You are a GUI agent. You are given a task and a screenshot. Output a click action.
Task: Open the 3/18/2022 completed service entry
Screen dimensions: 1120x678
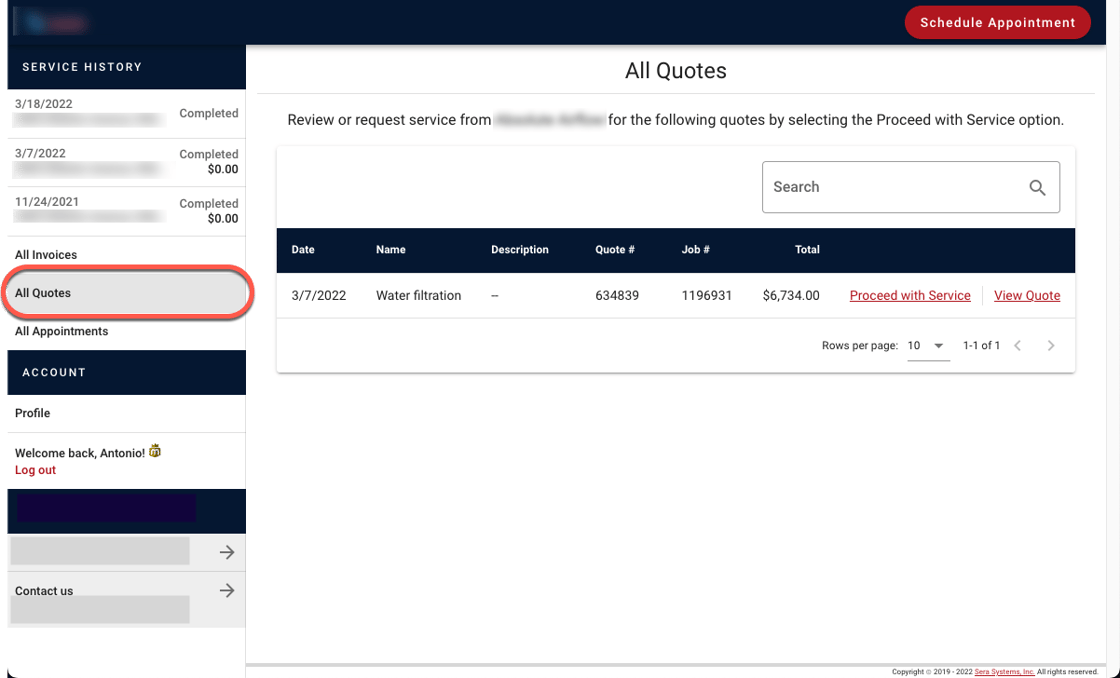126,112
